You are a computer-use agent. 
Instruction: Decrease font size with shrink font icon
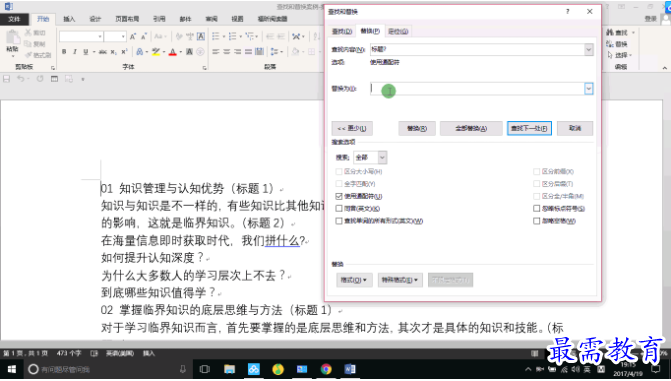coord(144,36)
